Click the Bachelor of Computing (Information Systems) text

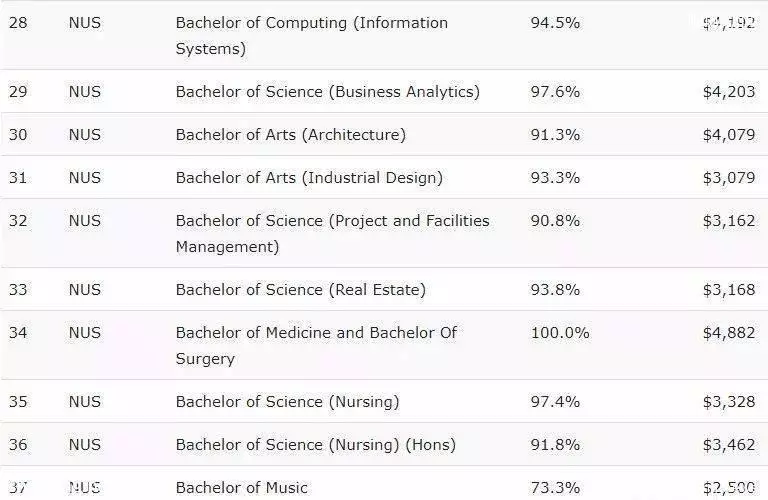312,36
